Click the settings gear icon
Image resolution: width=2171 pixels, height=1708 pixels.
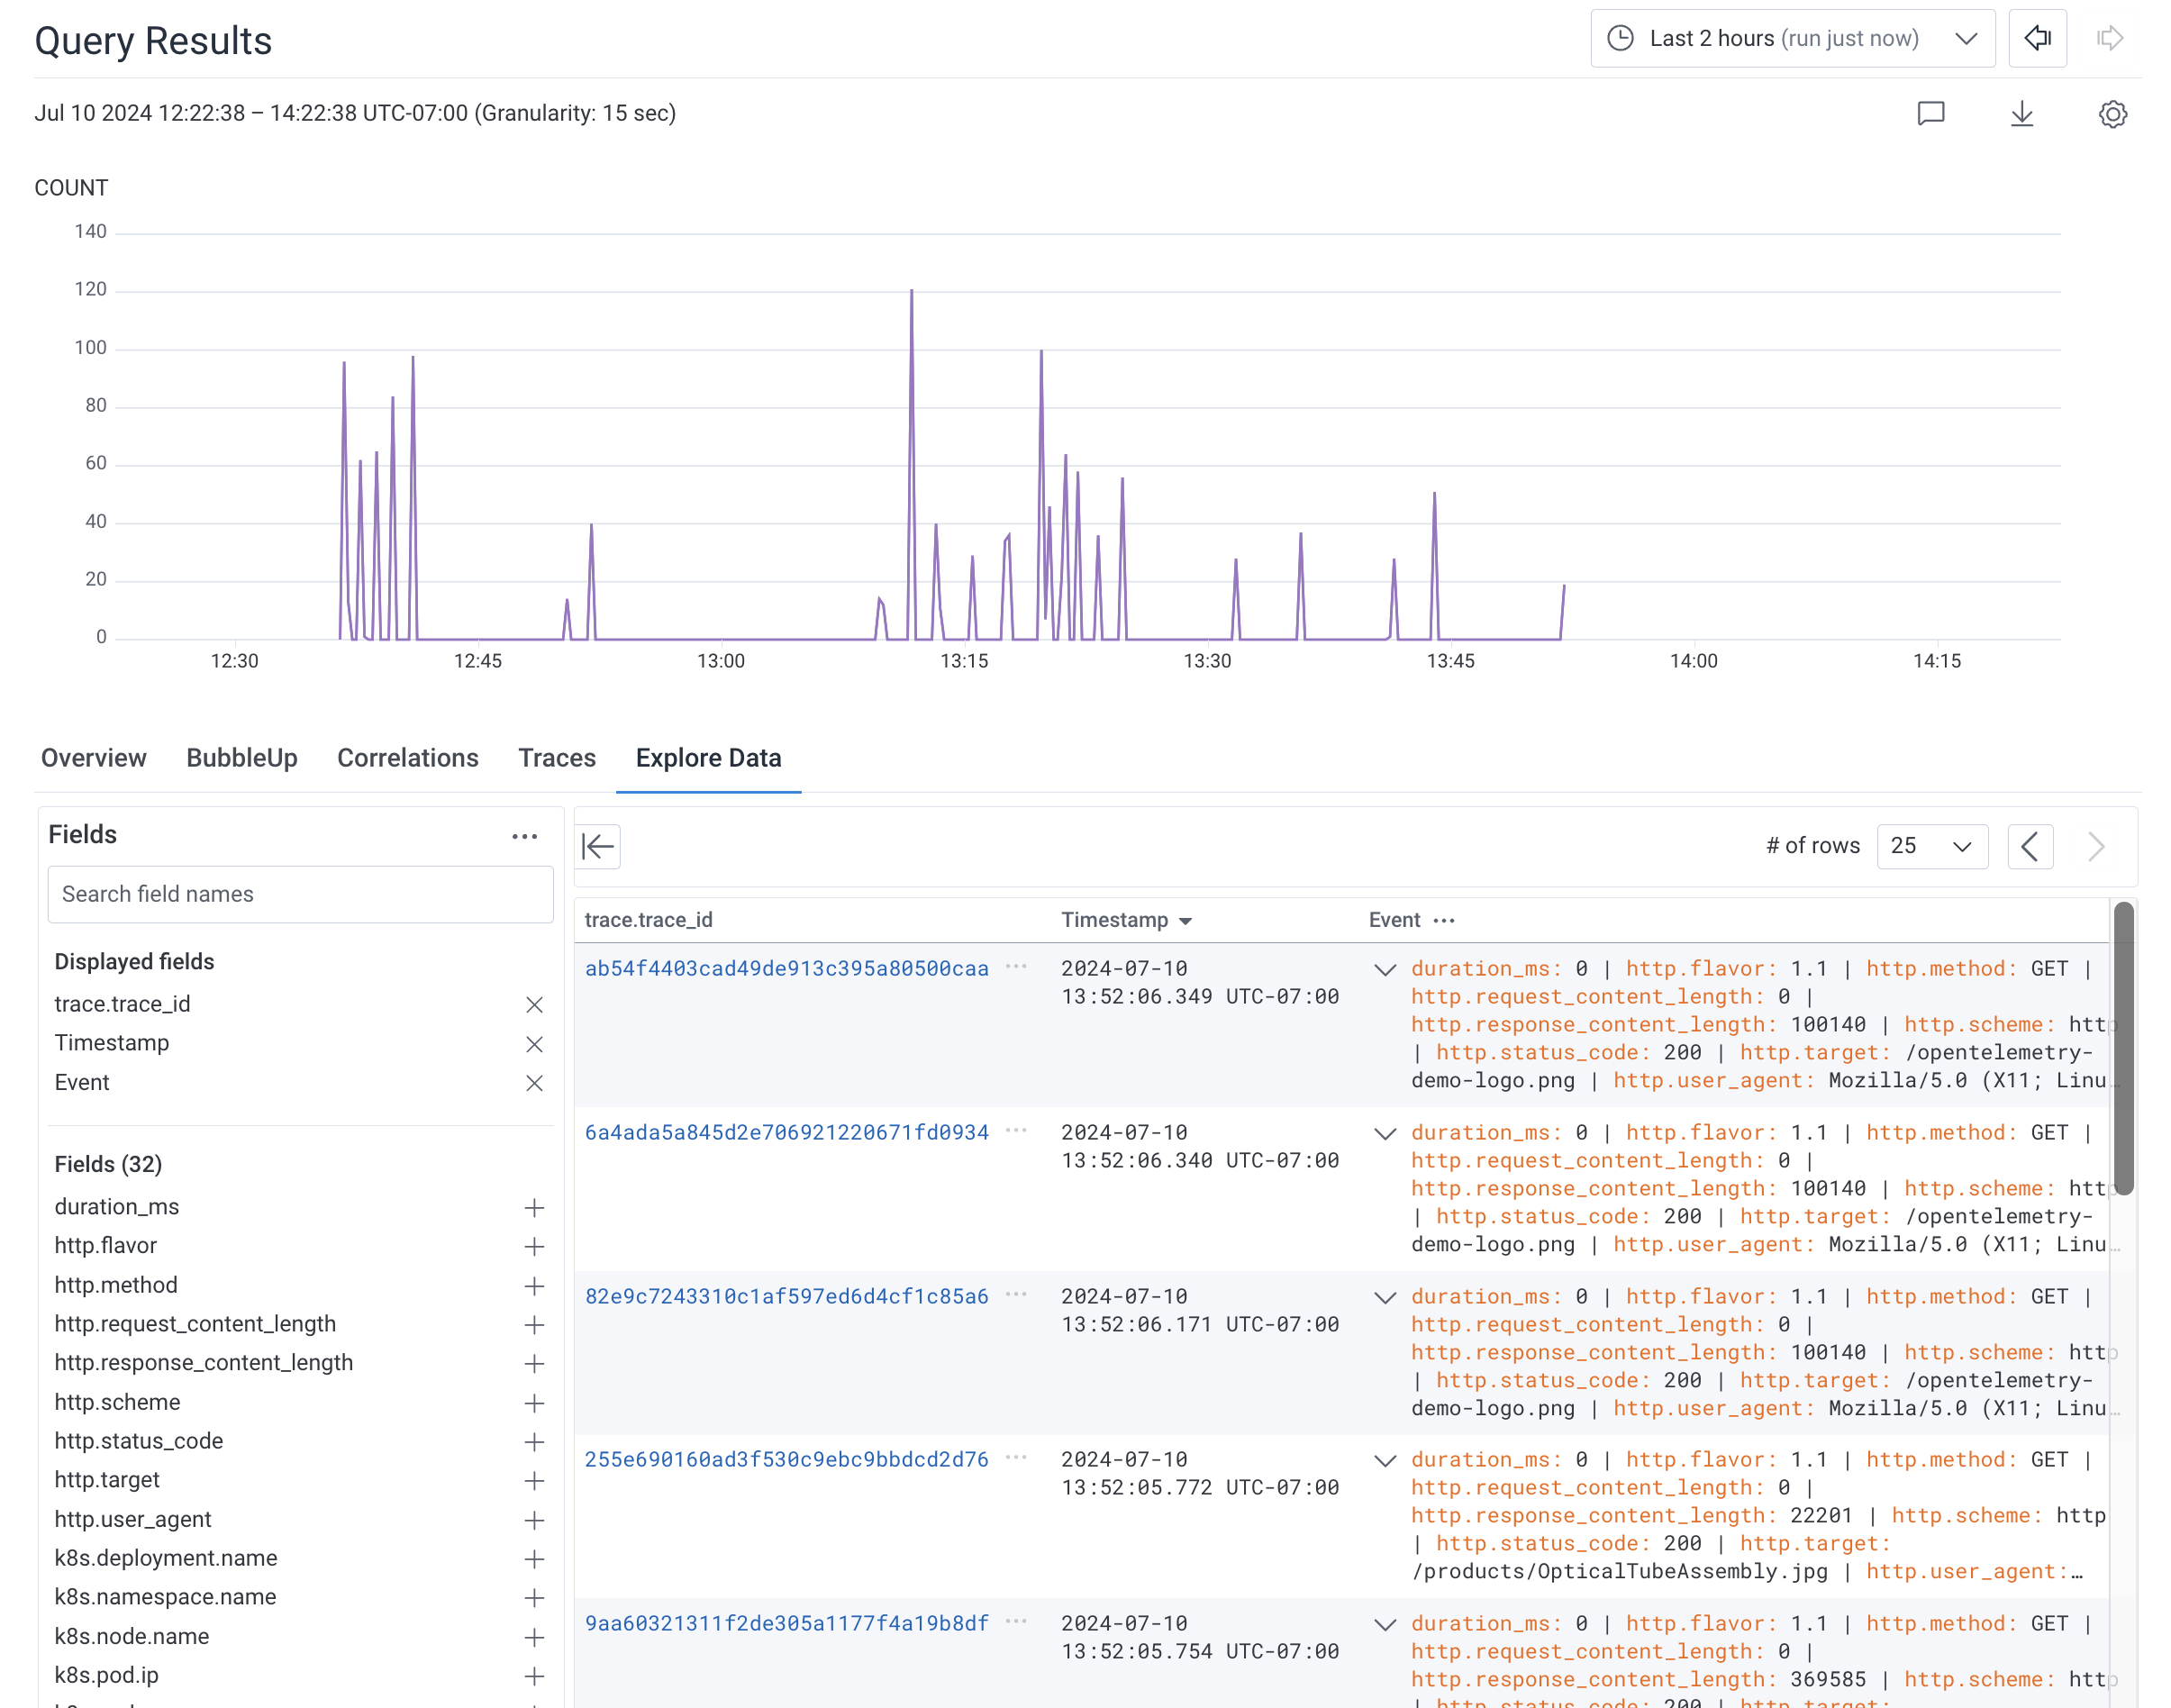coord(2112,113)
